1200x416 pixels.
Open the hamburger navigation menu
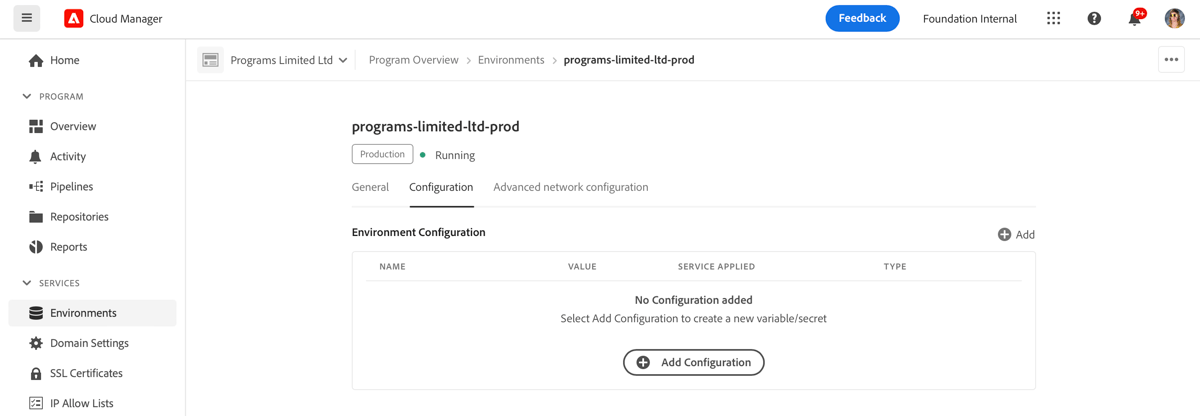coord(27,18)
